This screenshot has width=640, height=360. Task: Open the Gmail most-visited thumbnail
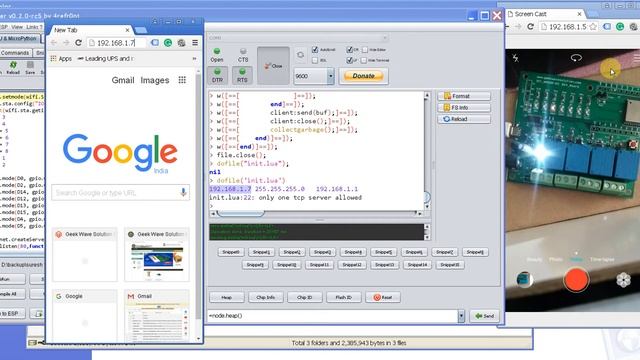coord(157,315)
